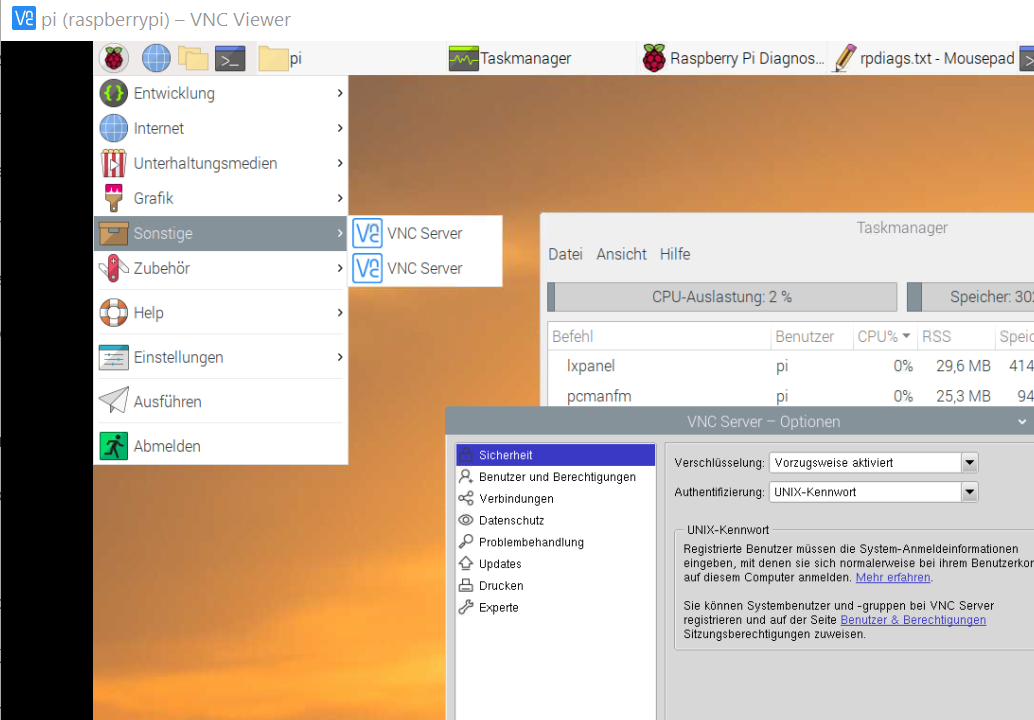
Task: Open the Updates section
Action: (x=555, y=564)
